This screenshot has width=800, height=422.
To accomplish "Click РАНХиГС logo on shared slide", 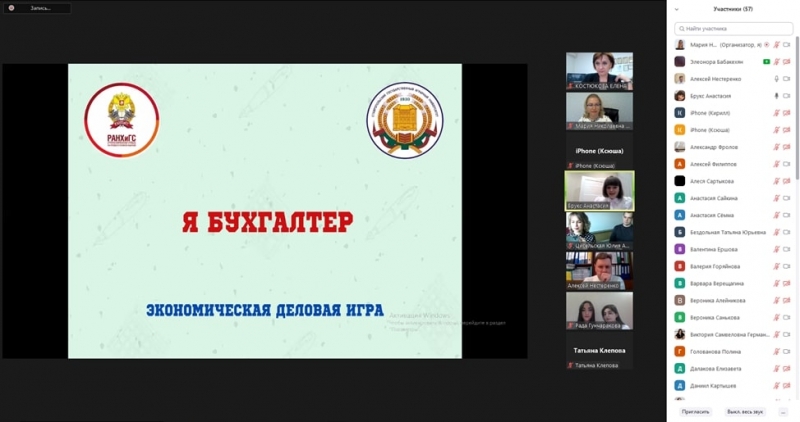I will click(x=121, y=120).
